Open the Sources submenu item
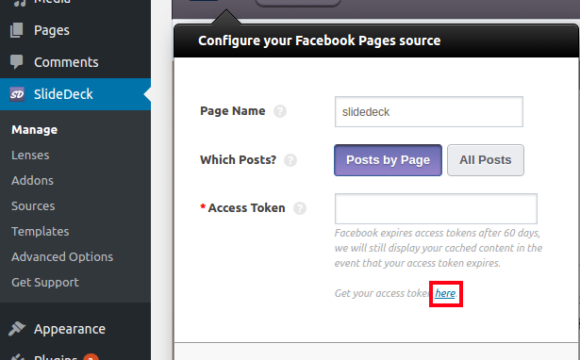 (x=33, y=206)
